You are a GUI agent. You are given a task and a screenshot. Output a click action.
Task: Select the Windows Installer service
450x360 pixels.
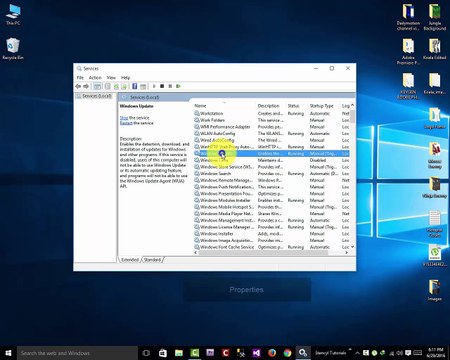tap(271, 234)
